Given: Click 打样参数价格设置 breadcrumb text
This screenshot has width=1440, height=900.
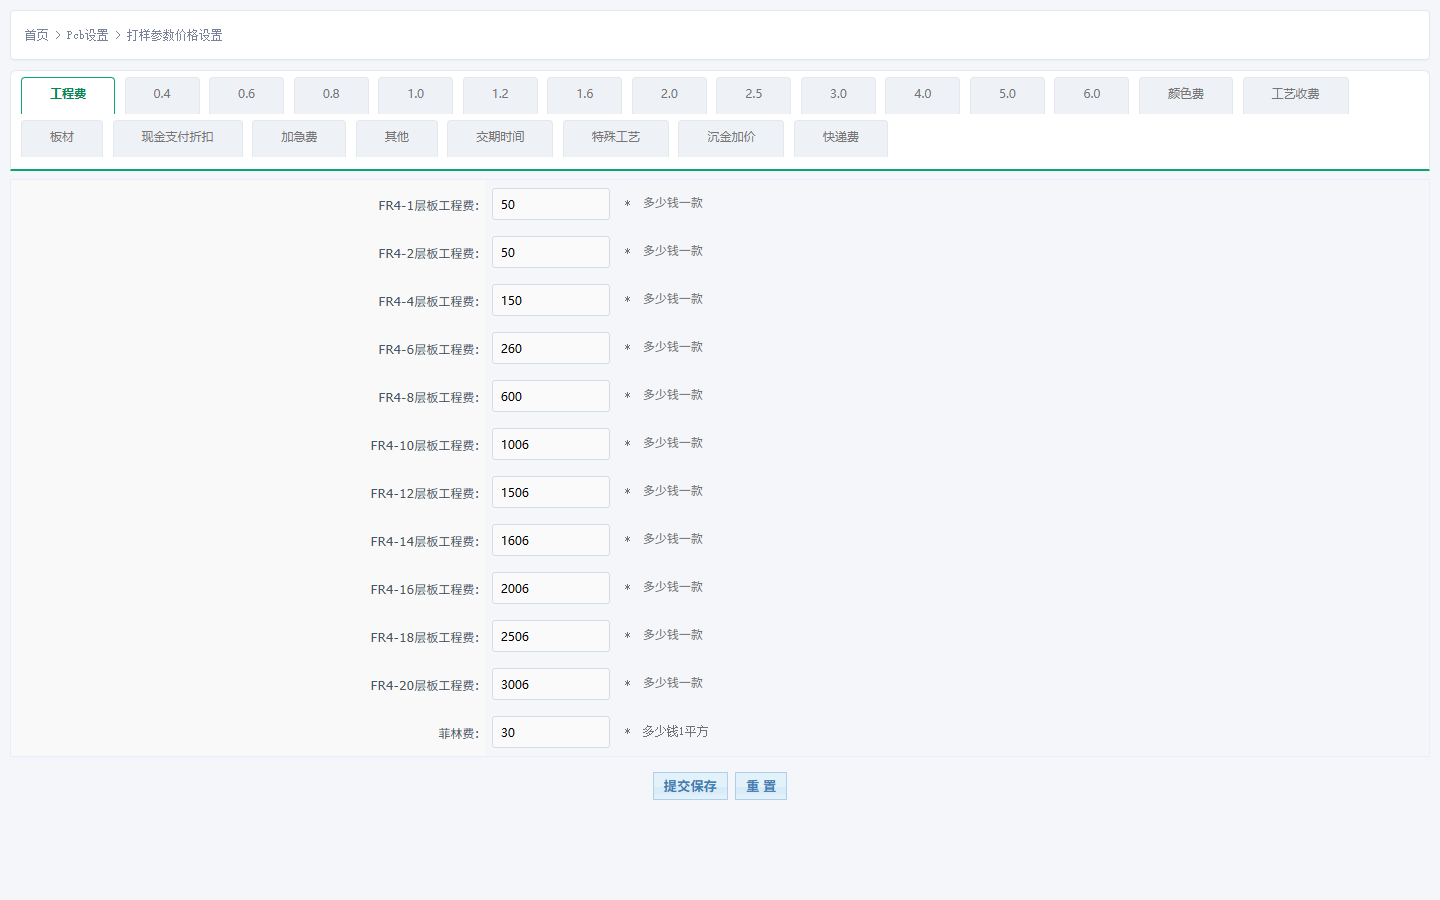Looking at the screenshot, I should [175, 35].
